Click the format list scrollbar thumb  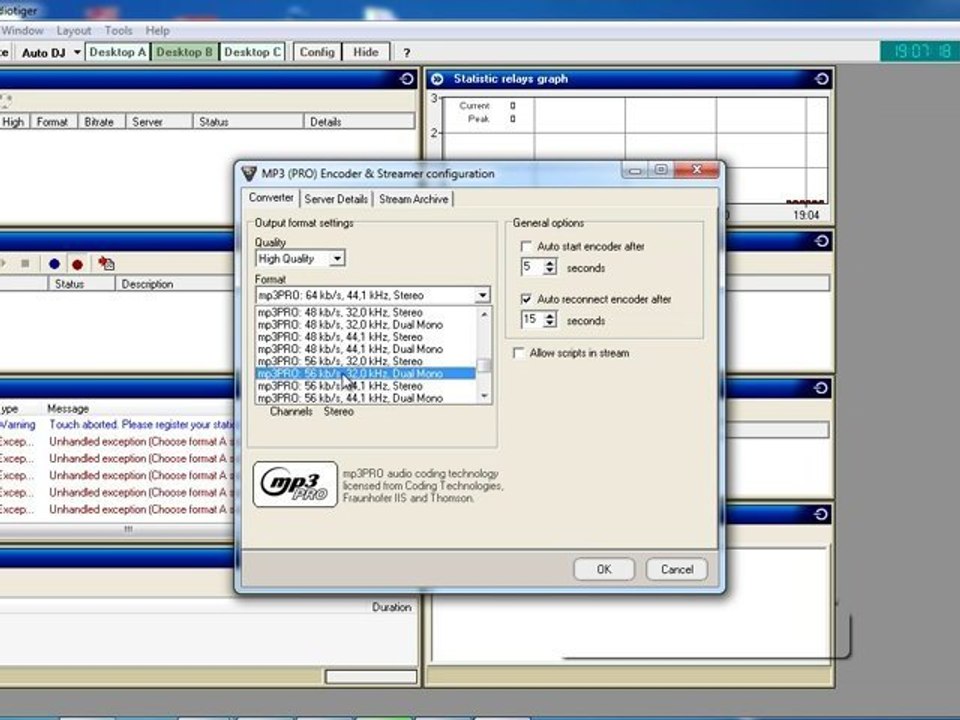[x=484, y=365]
